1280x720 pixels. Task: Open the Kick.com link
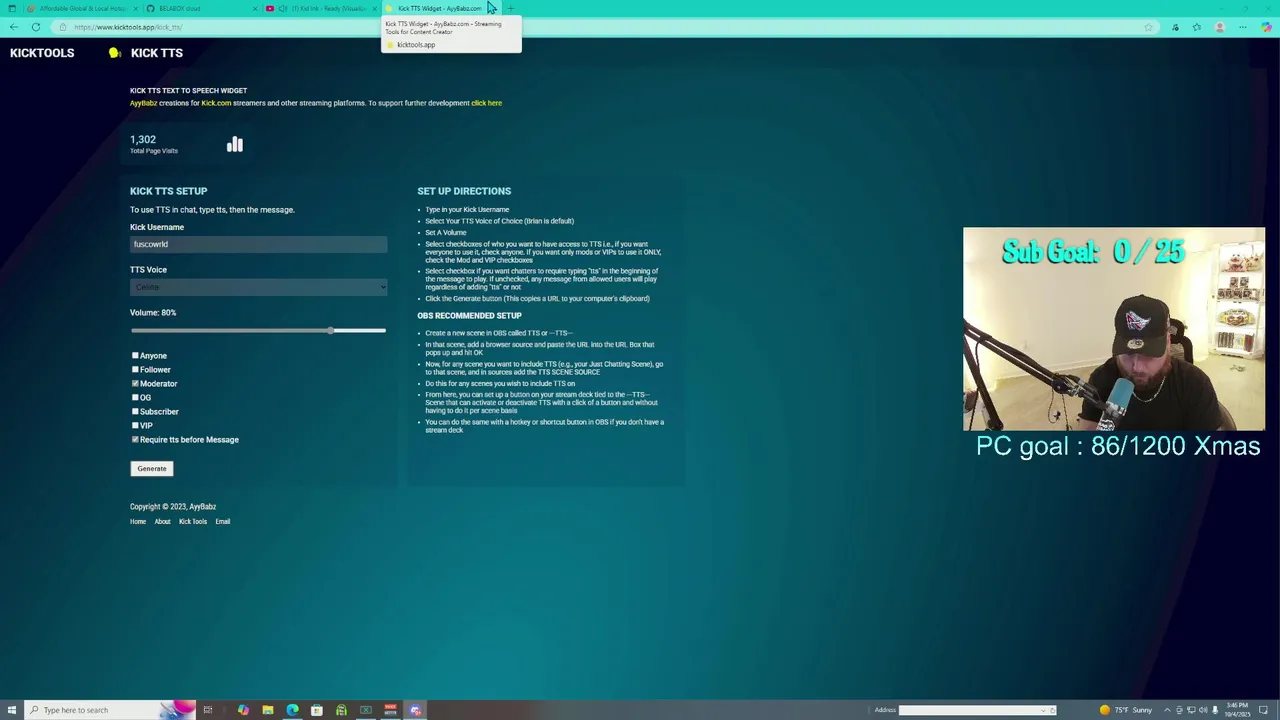coord(216,103)
